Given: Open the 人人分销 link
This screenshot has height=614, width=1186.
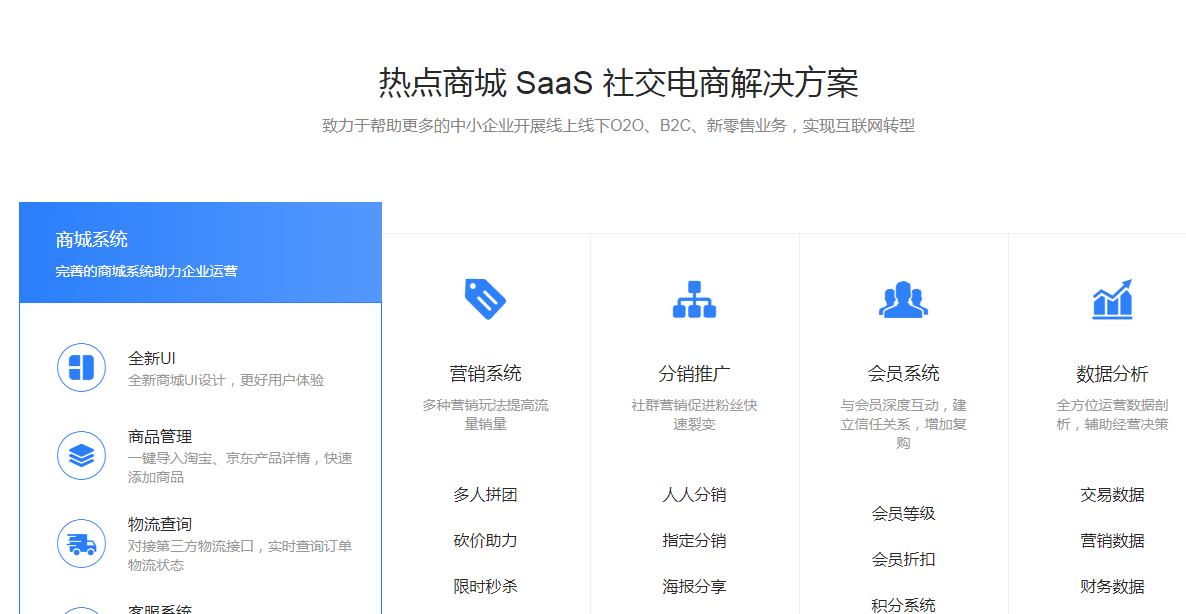Looking at the screenshot, I should [694, 495].
